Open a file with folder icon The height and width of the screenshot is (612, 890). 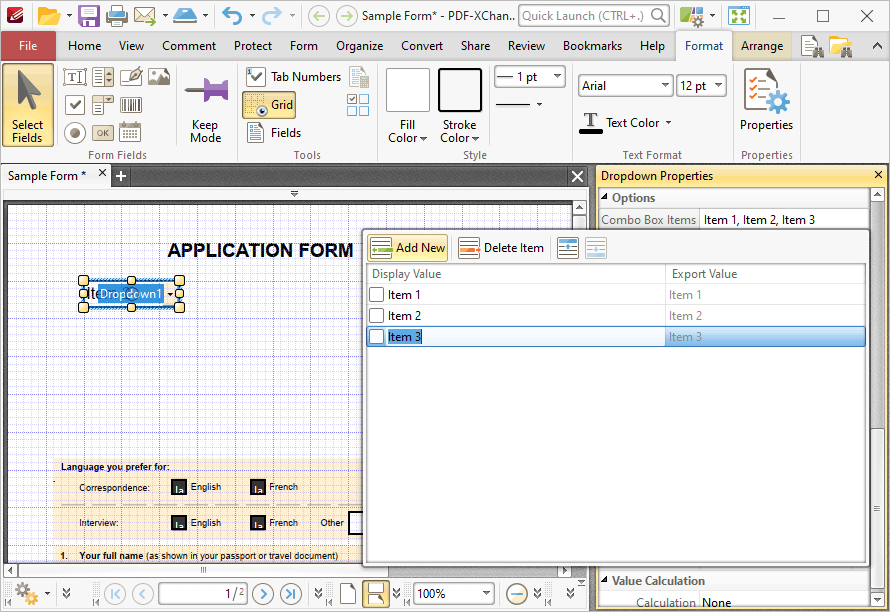(x=49, y=16)
